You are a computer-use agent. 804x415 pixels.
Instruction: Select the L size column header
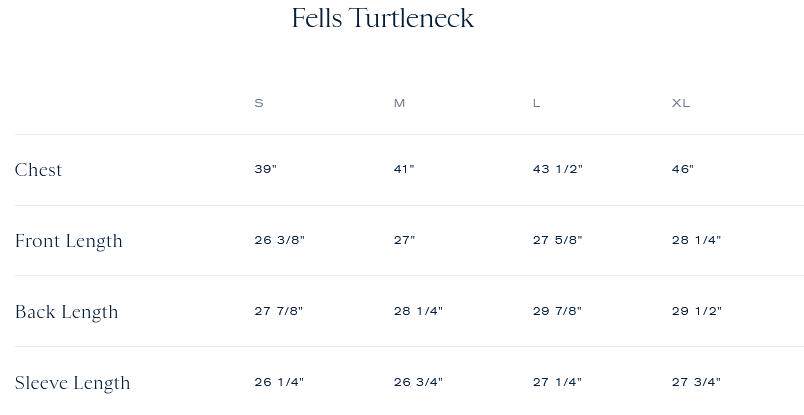coord(536,103)
